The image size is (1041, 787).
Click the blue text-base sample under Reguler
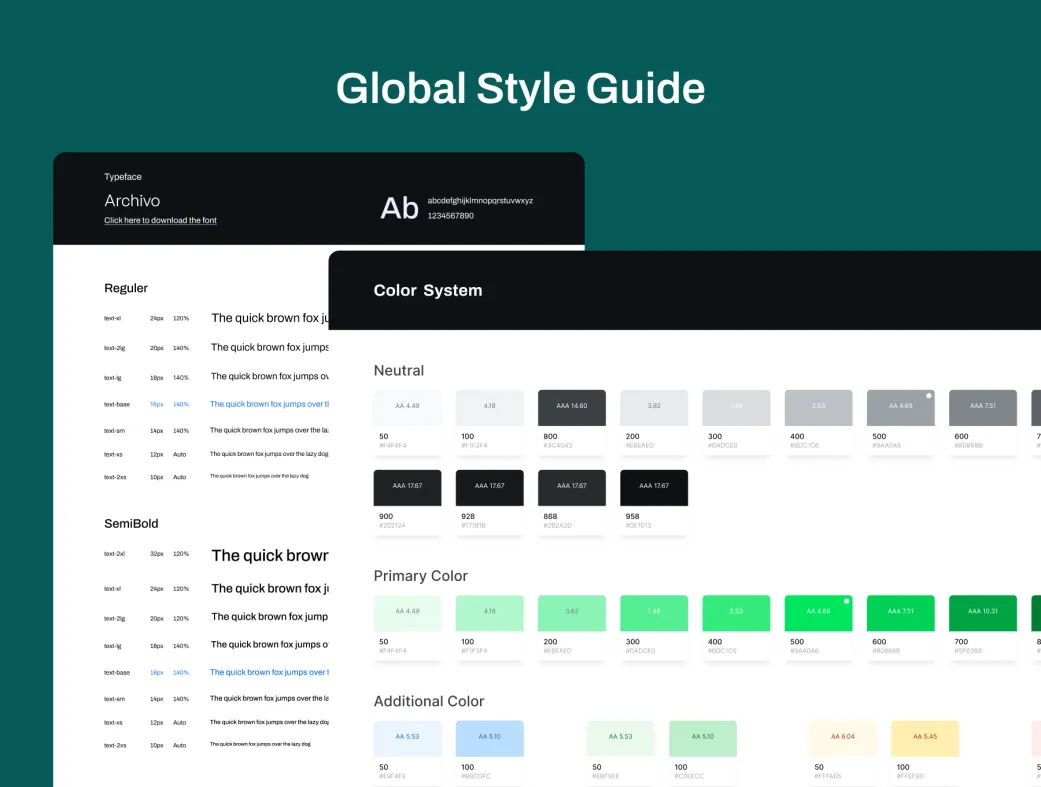pos(268,404)
